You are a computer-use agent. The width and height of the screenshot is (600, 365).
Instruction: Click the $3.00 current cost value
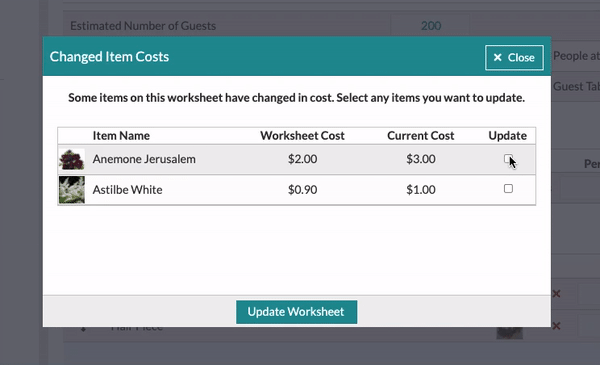click(x=421, y=159)
